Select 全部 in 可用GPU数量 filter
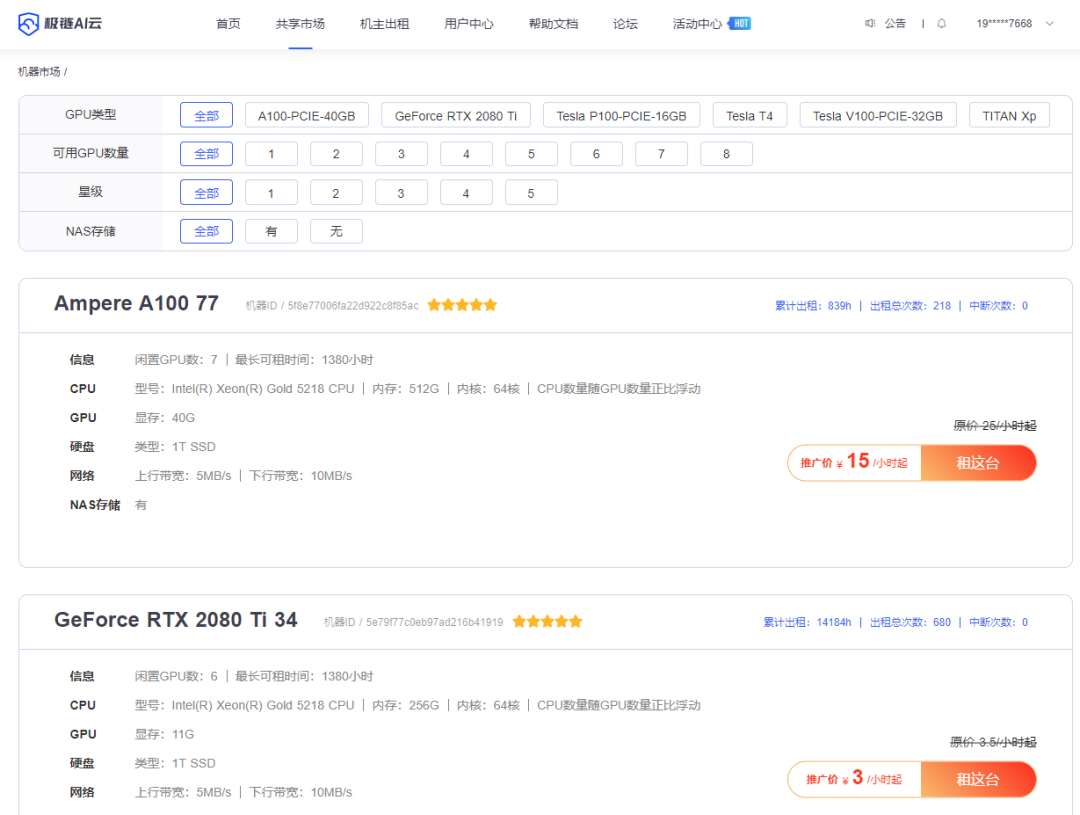Viewport: 1080px width, 815px height. coord(207,154)
